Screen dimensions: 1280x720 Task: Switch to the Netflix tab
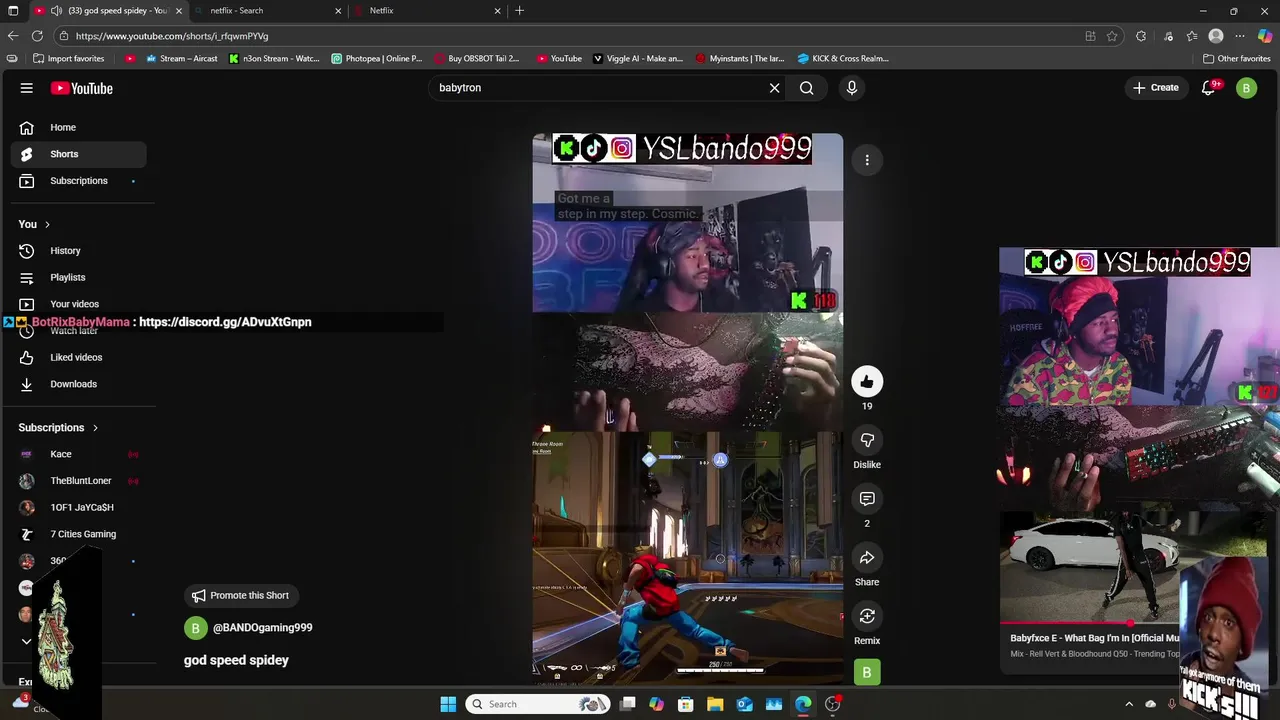coord(426,11)
